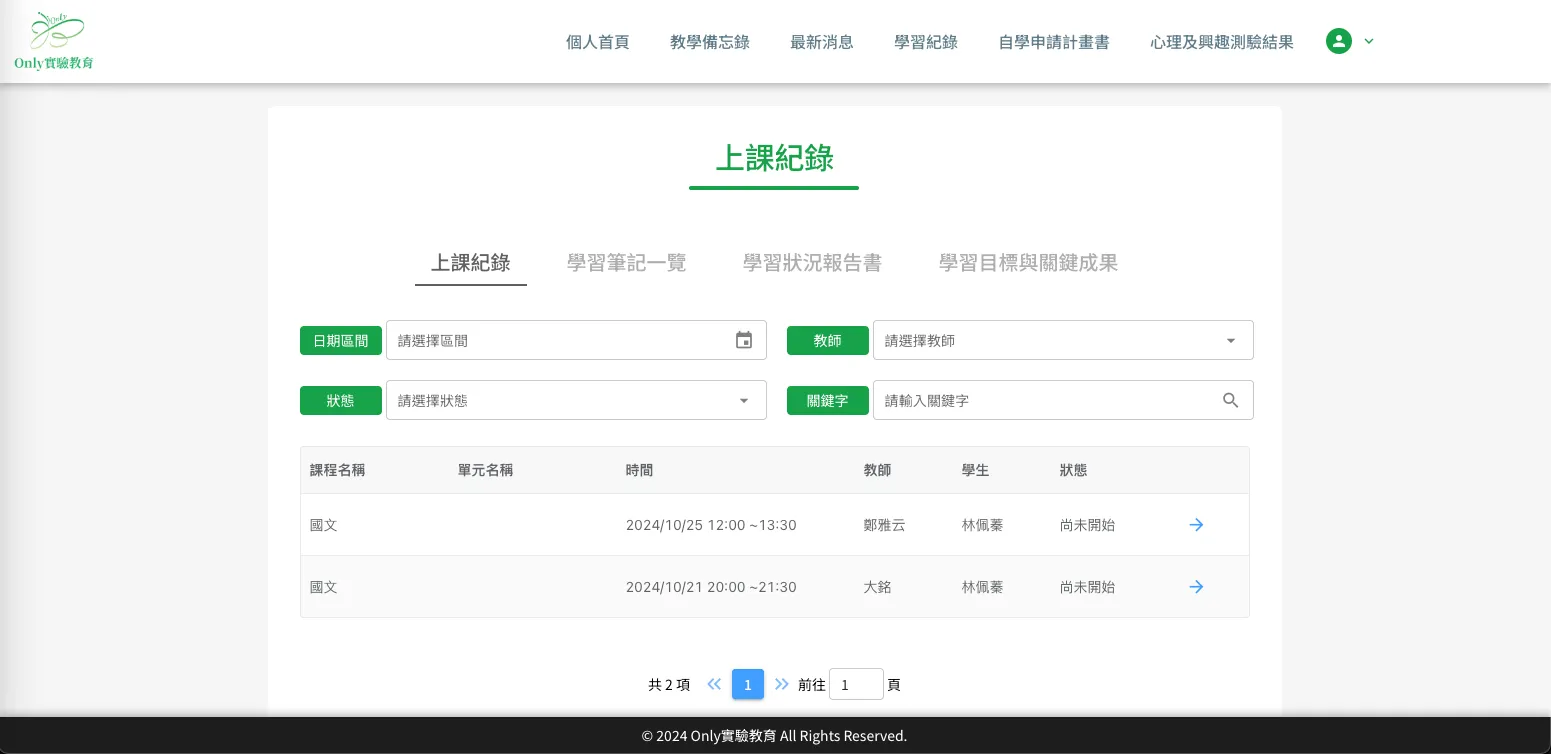Click the 心理及興趣測驗結果 link
1551x754 pixels.
[1222, 42]
